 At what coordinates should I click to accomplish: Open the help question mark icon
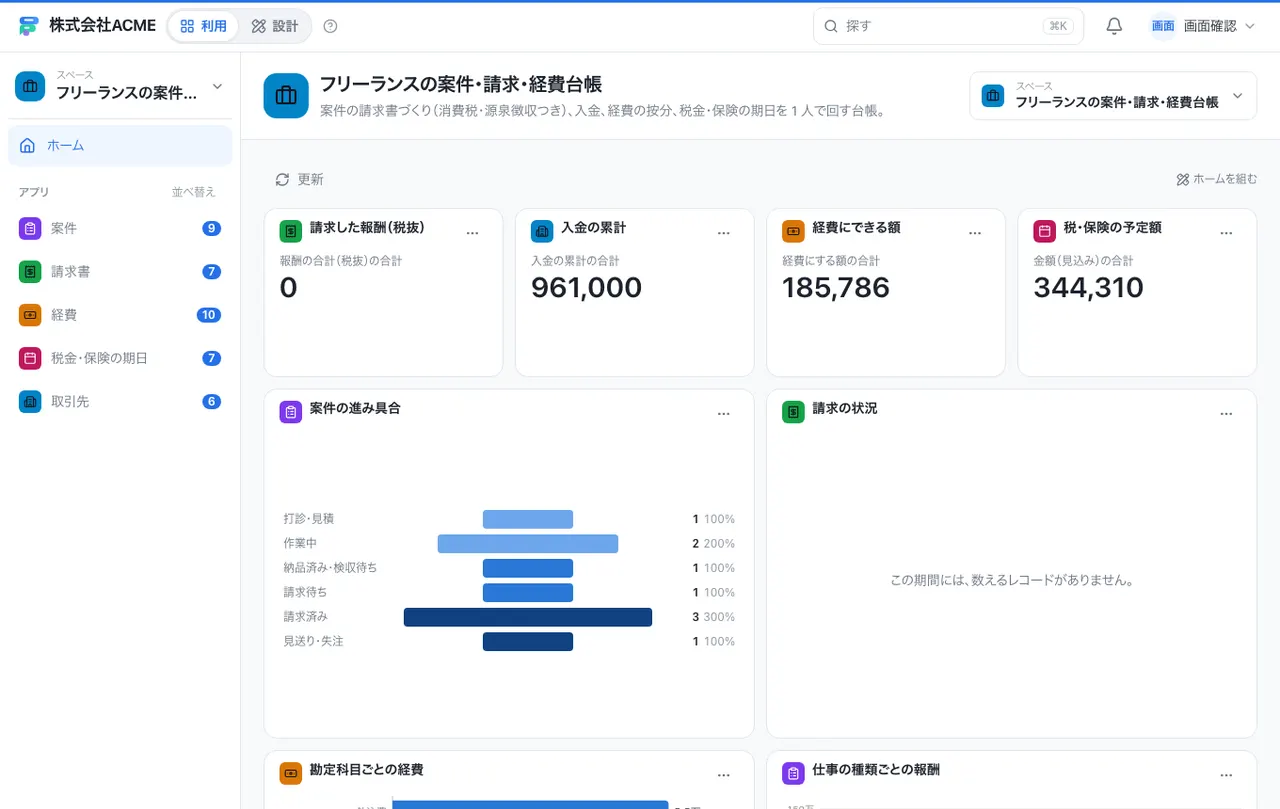click(331, 26)
